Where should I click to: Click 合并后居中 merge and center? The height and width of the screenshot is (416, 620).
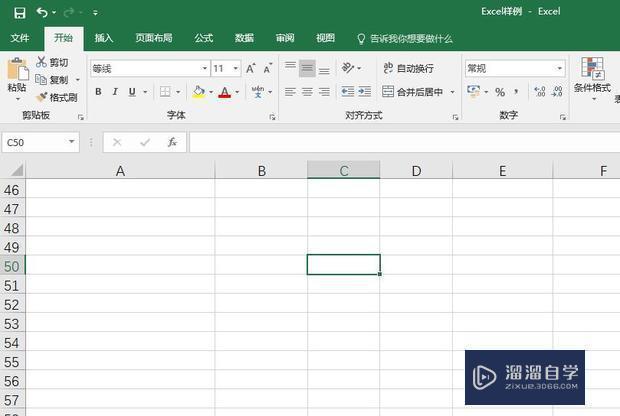pos(412,92)
